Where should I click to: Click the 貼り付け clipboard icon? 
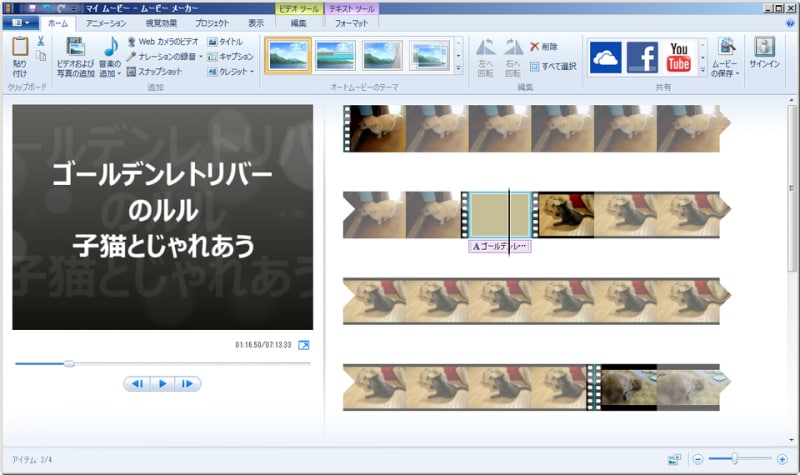pyautogui.click(x=20, y=48)
